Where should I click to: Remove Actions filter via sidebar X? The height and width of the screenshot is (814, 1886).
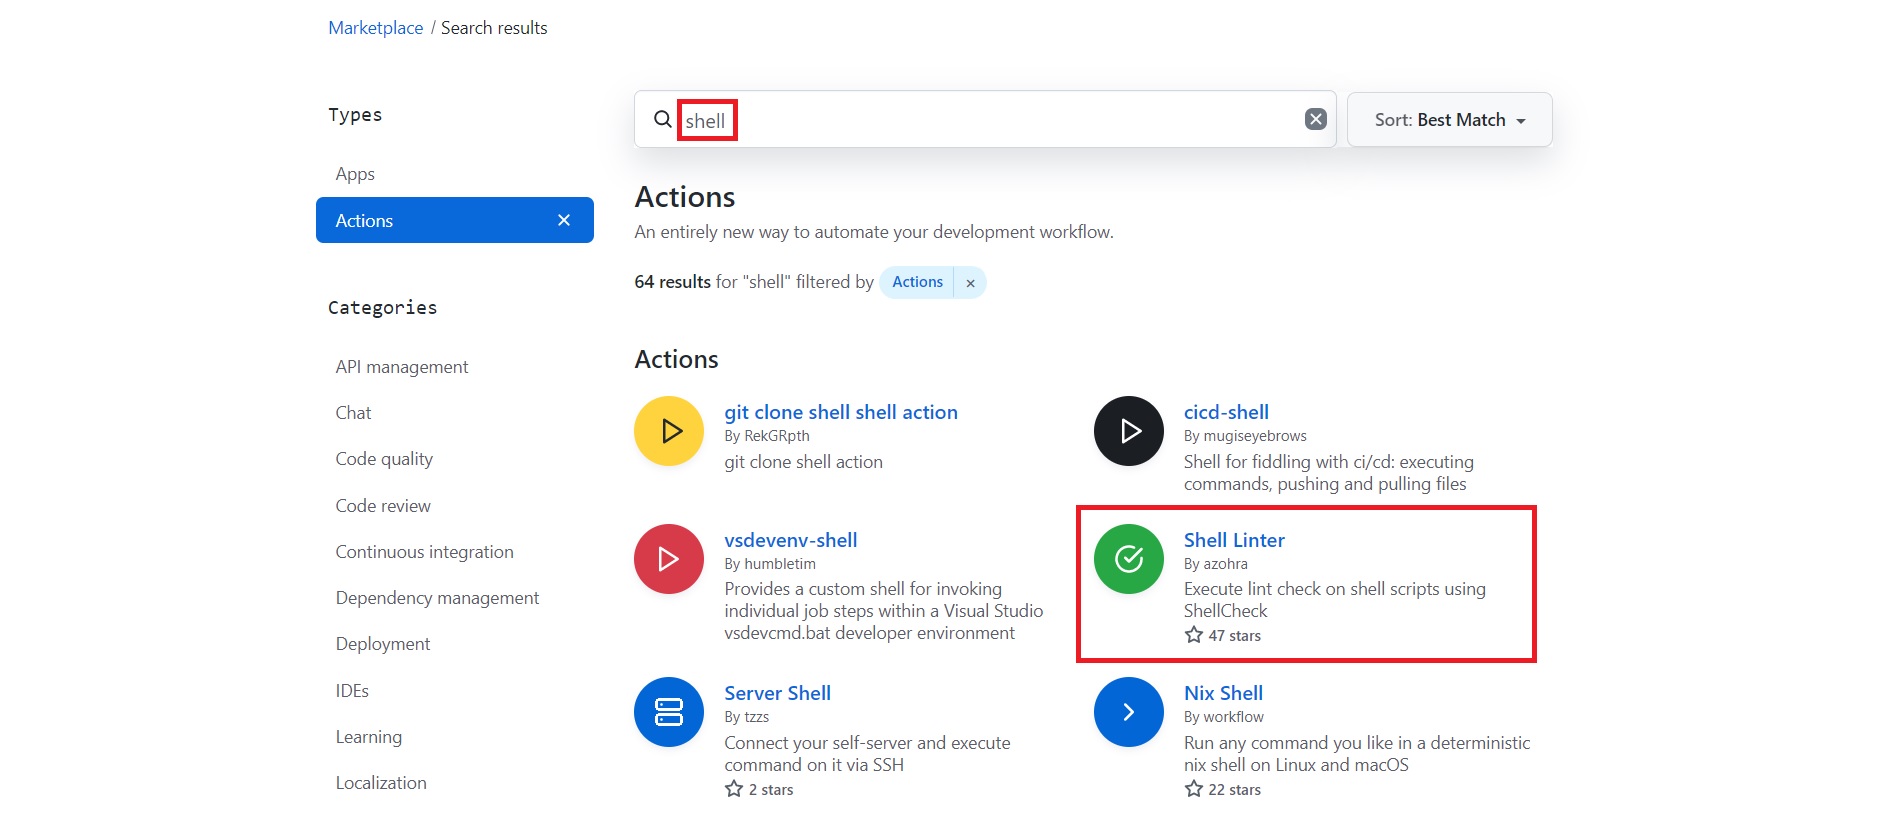[x=564, y=220]
